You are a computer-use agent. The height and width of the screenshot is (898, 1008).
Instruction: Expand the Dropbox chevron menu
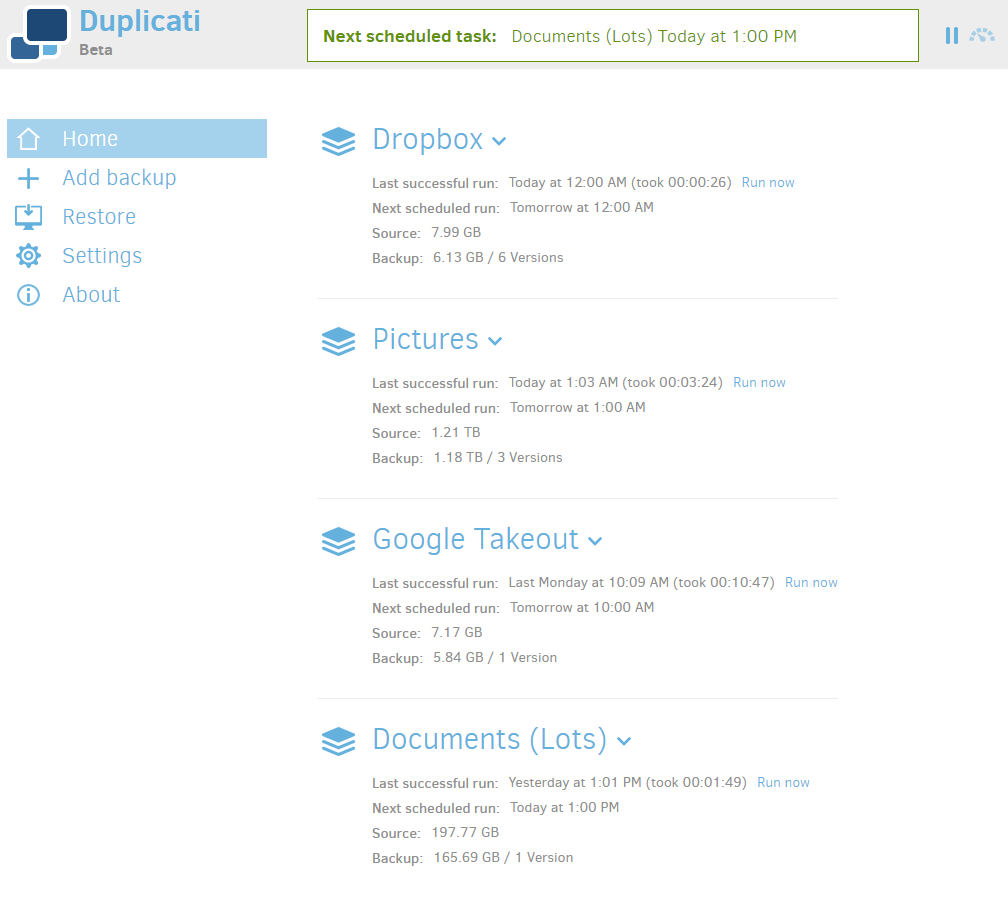point(499,141)
